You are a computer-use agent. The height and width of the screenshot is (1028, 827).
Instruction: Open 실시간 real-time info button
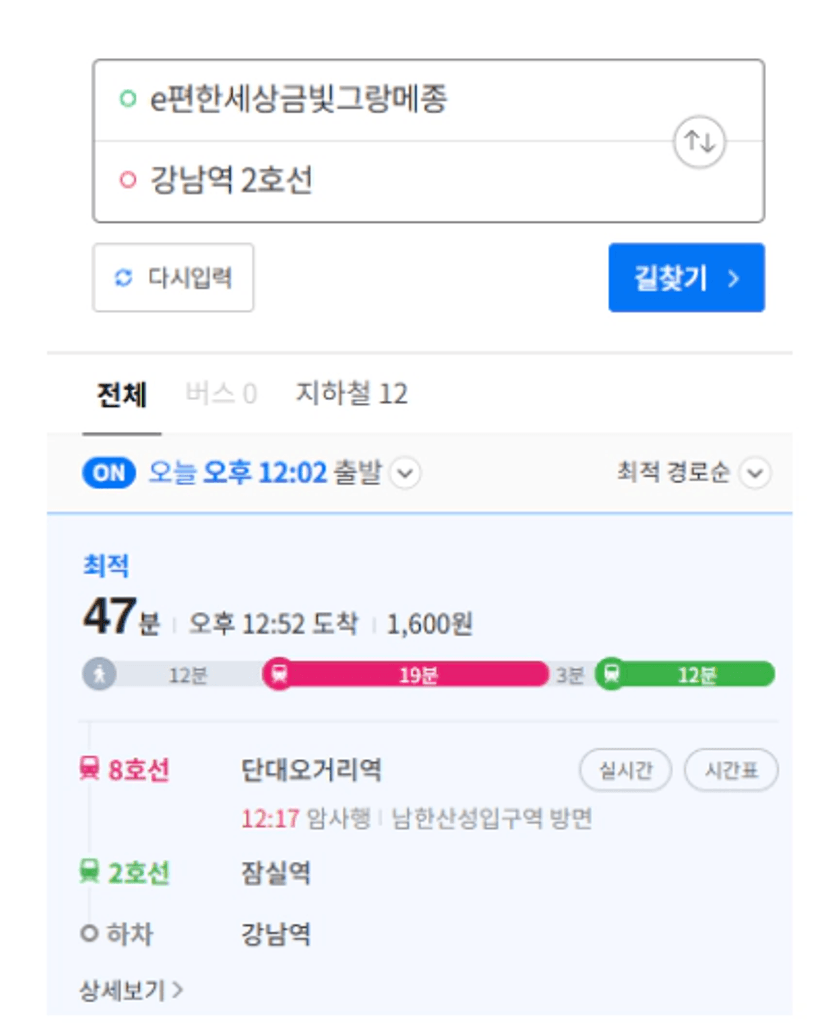(625, 771)
